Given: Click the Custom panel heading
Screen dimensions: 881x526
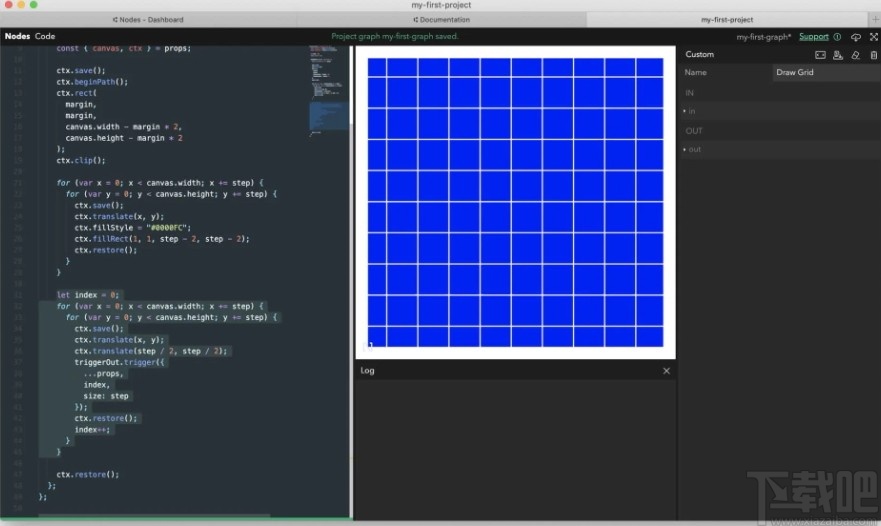Looking at the screenshot, I should pos(700,55).
